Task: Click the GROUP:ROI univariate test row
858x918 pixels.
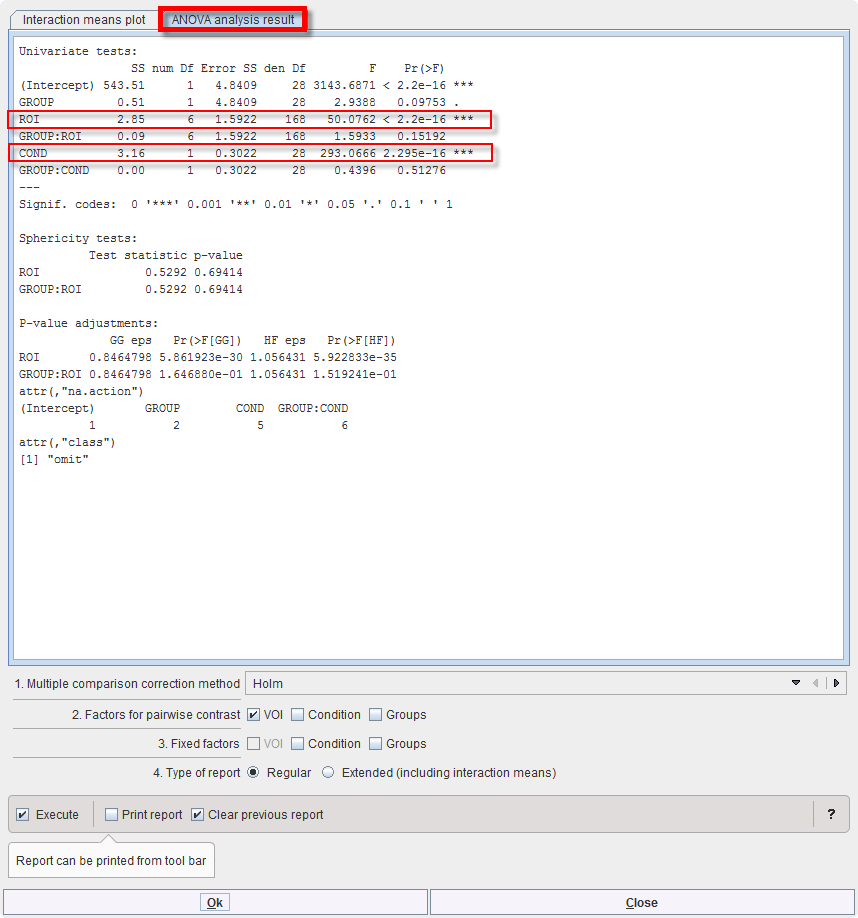Action: click(x=232, y=136)
